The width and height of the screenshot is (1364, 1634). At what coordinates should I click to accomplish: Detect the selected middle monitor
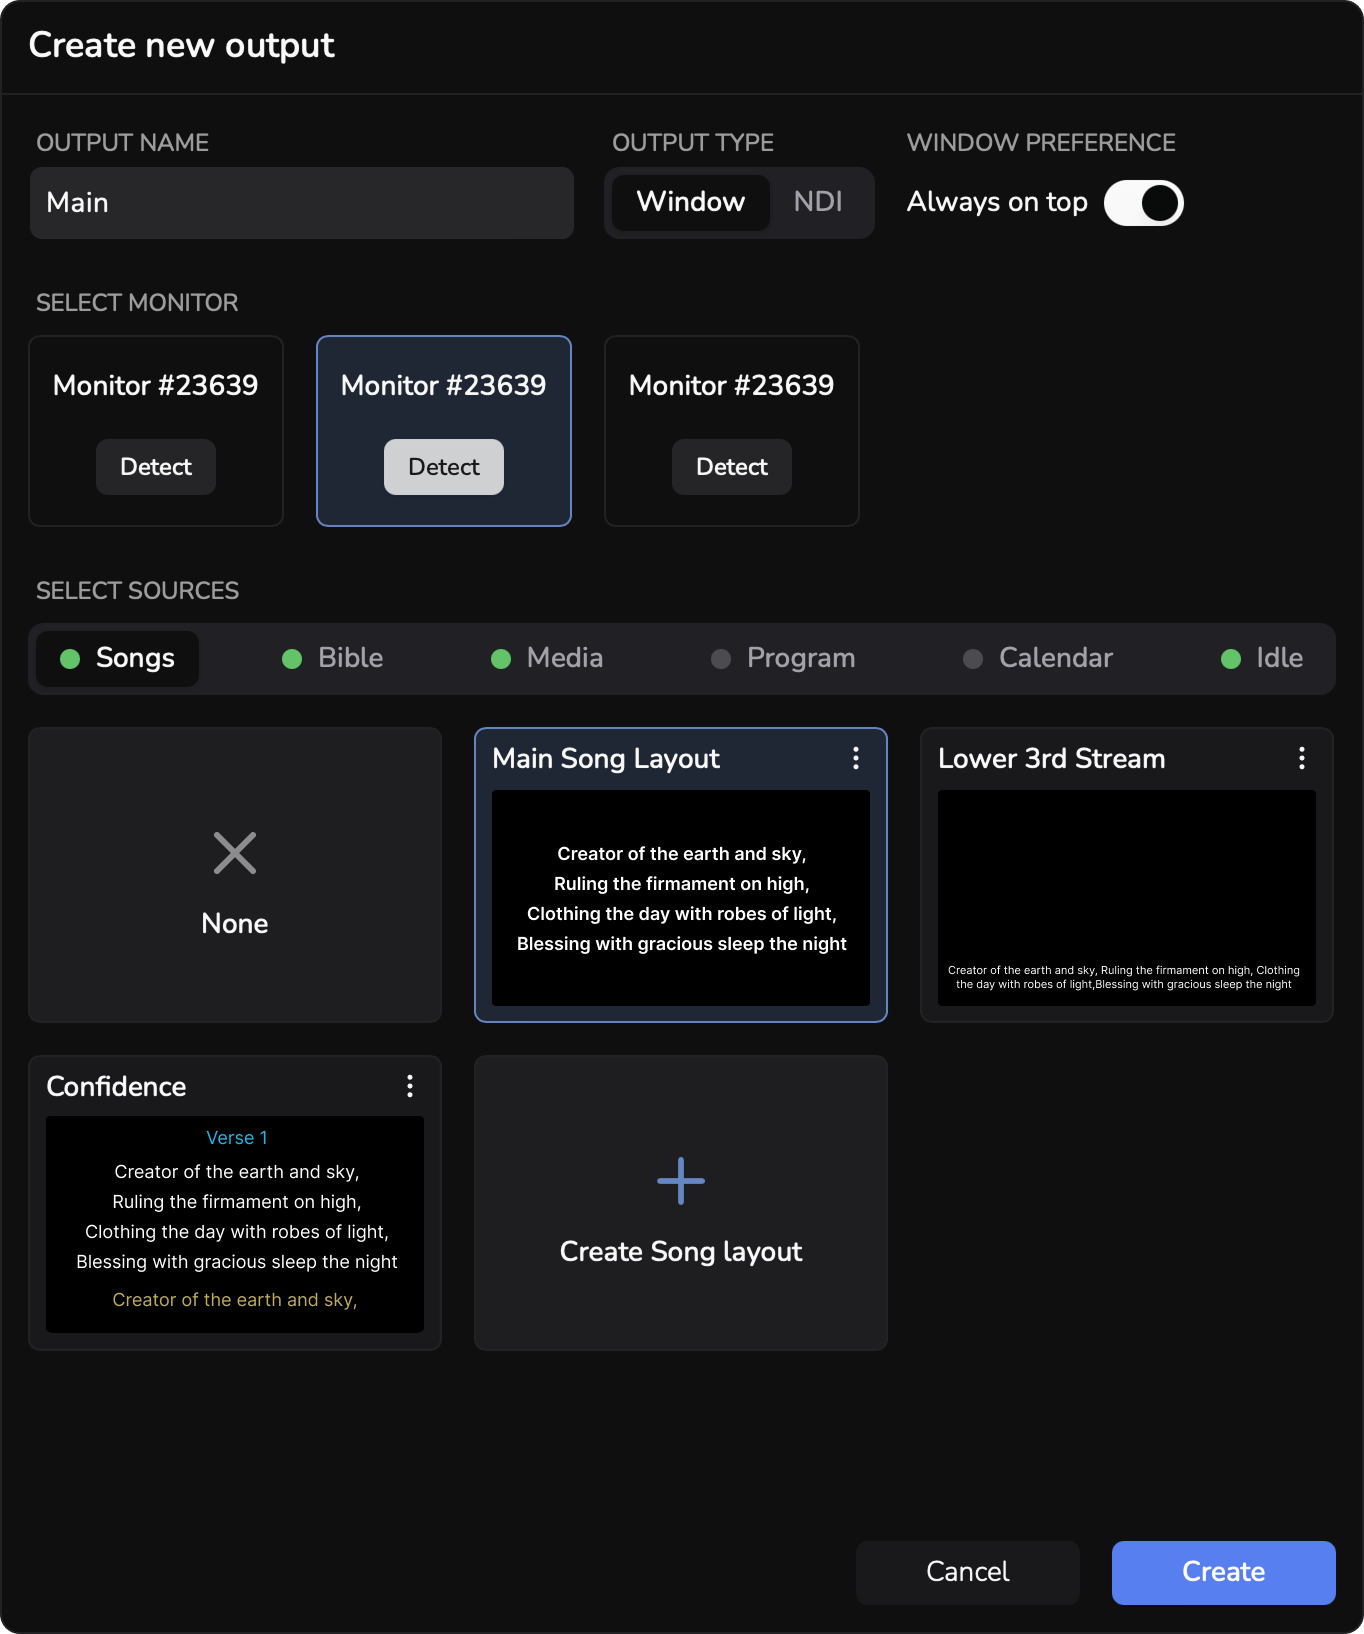pos(444,467)
